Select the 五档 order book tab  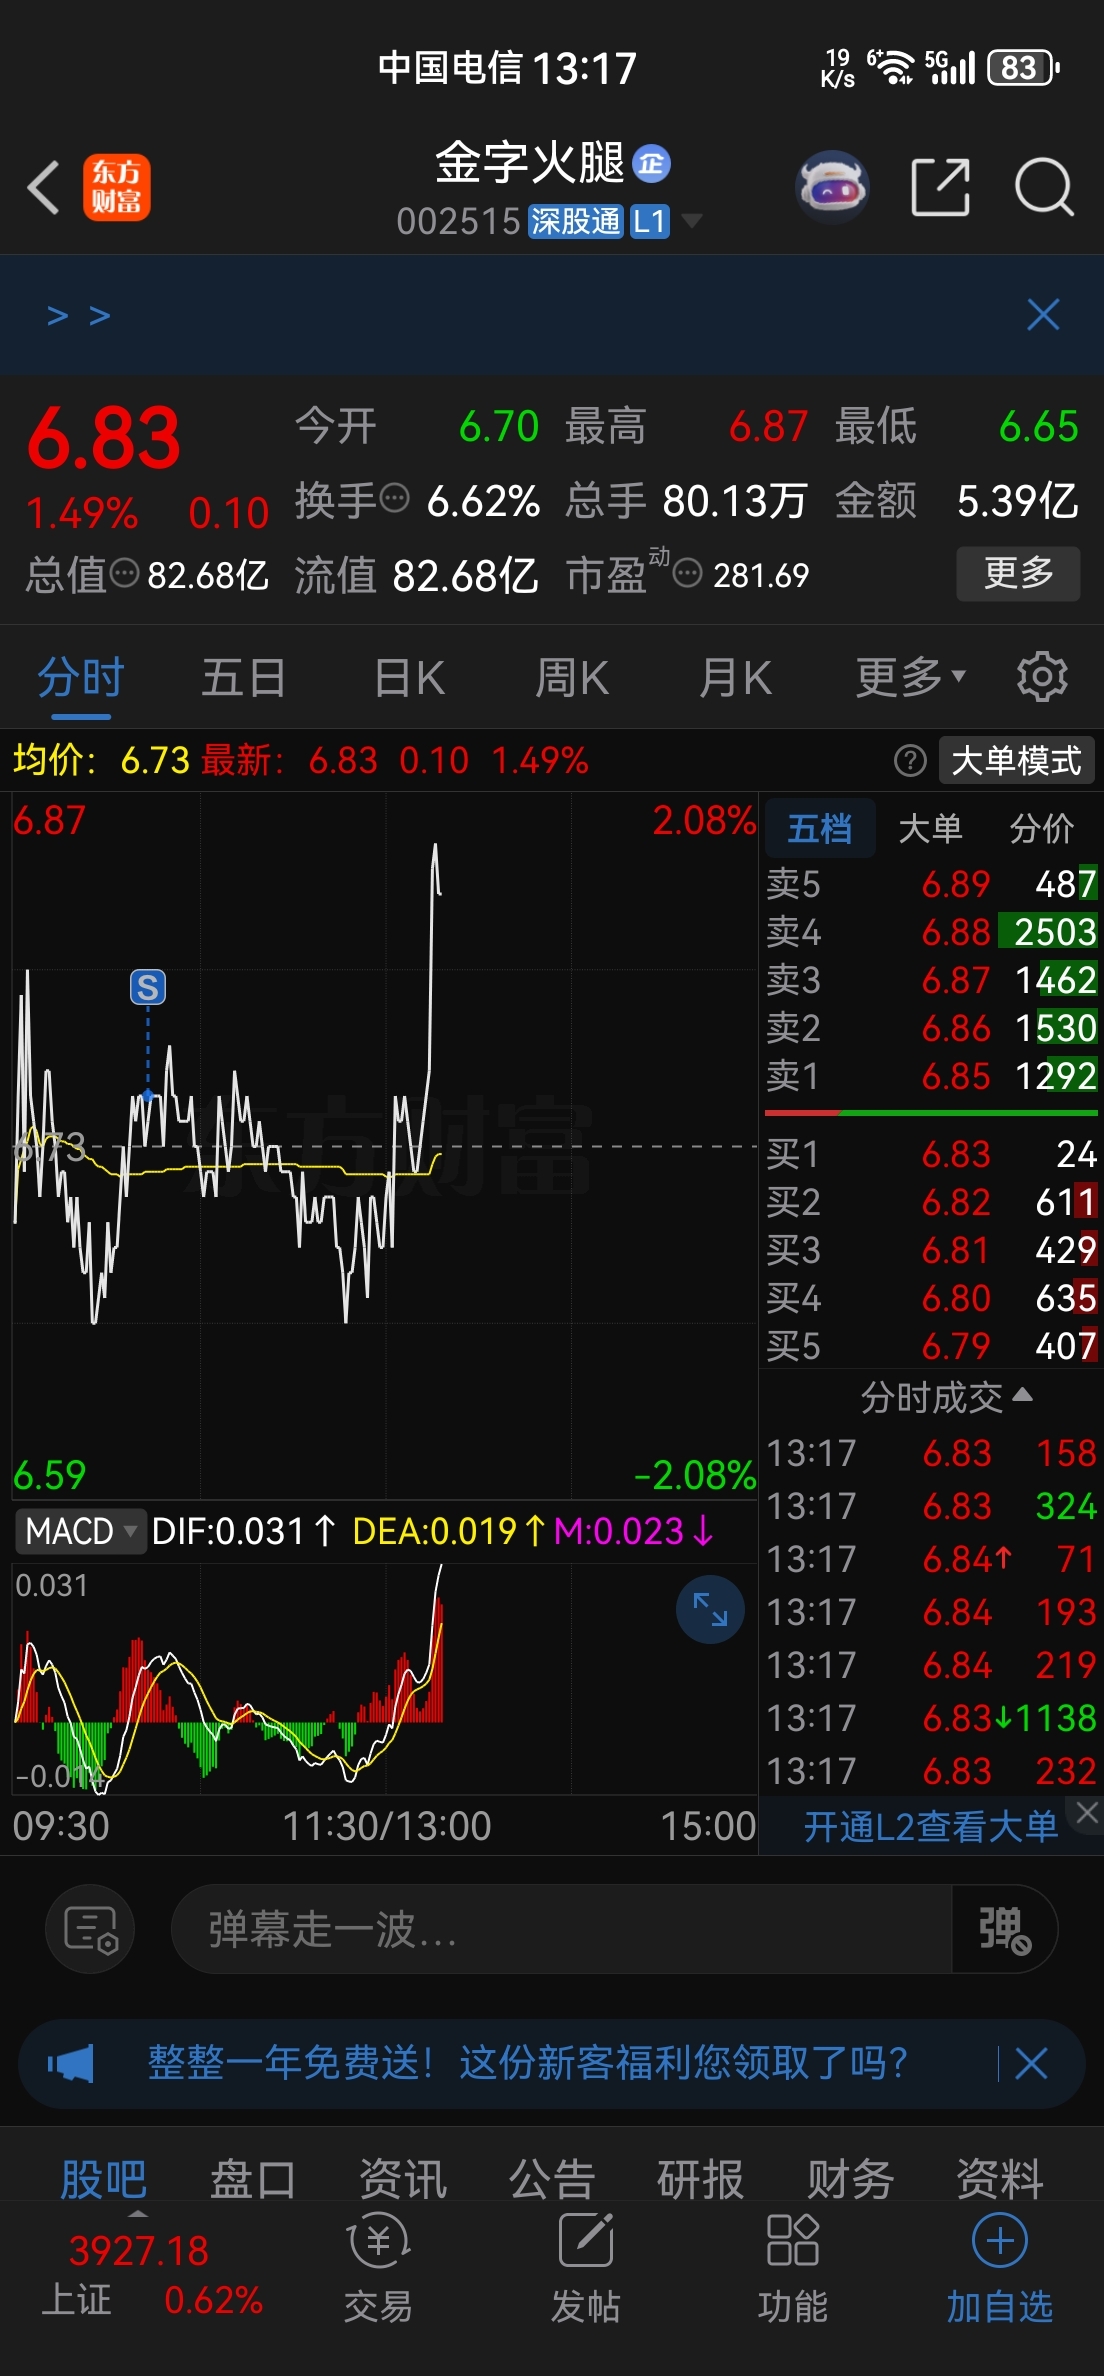click(x=820, y=828)
